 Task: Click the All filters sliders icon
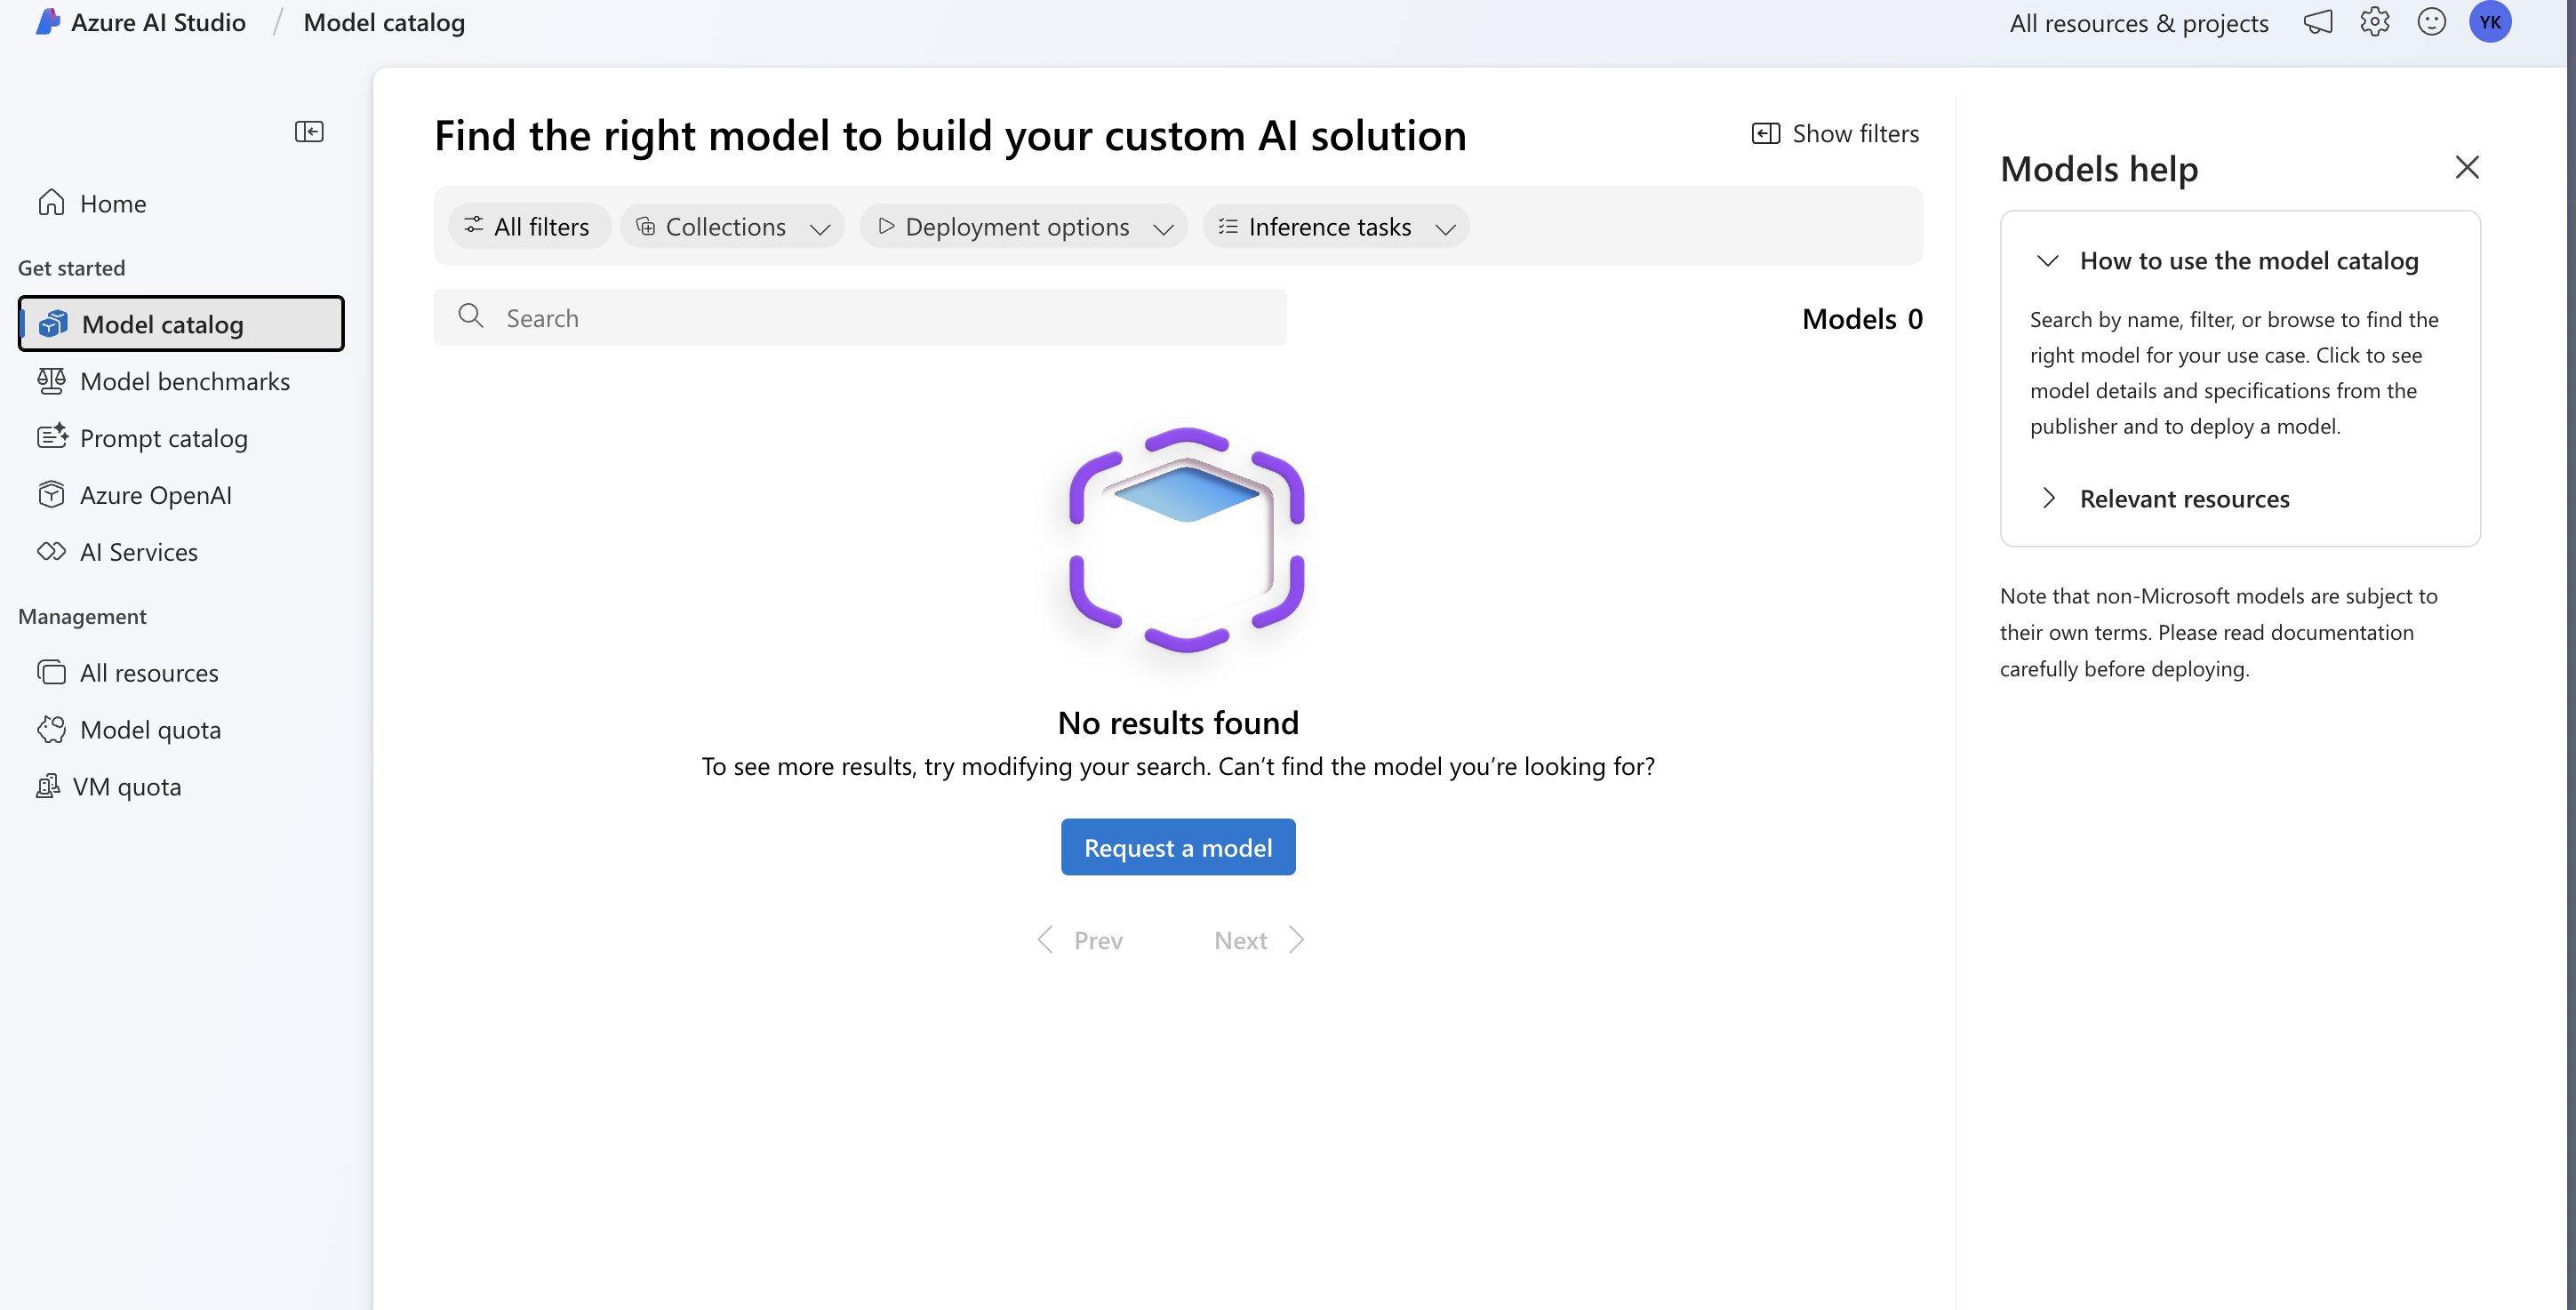pos(474,225)
